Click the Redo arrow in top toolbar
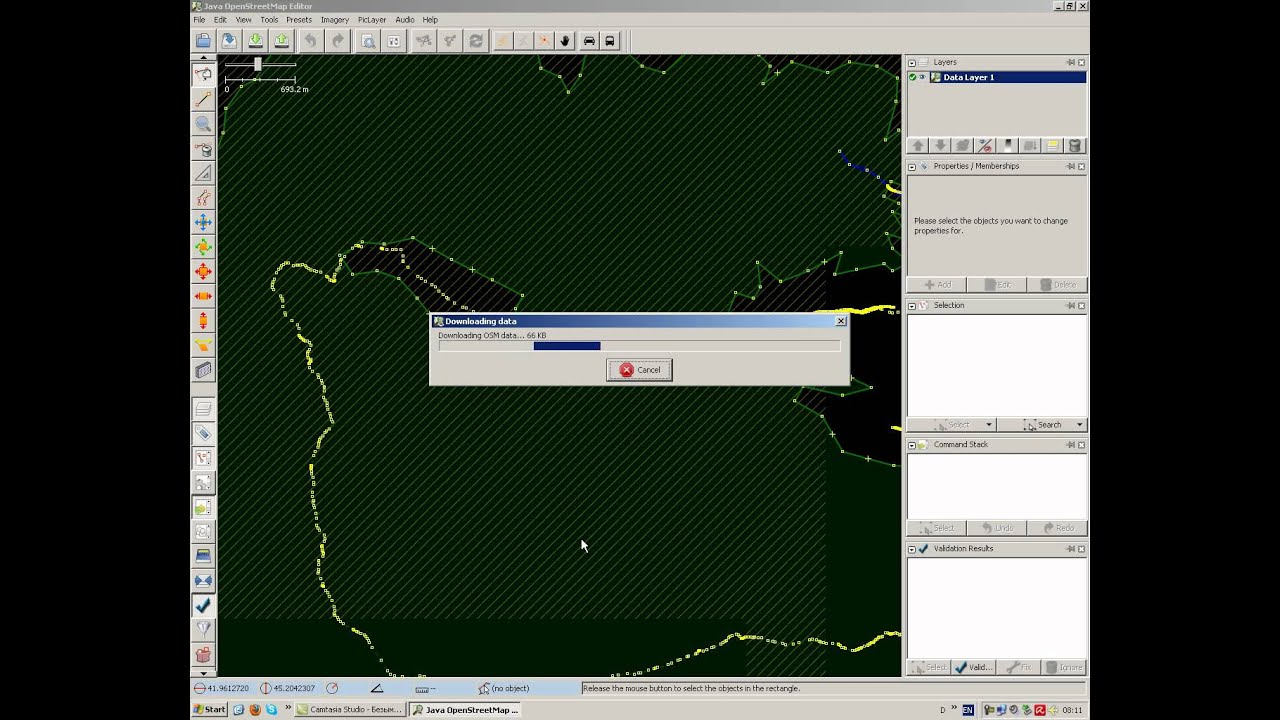Viewport: 1280px width, 720px height. pos(338,41)
